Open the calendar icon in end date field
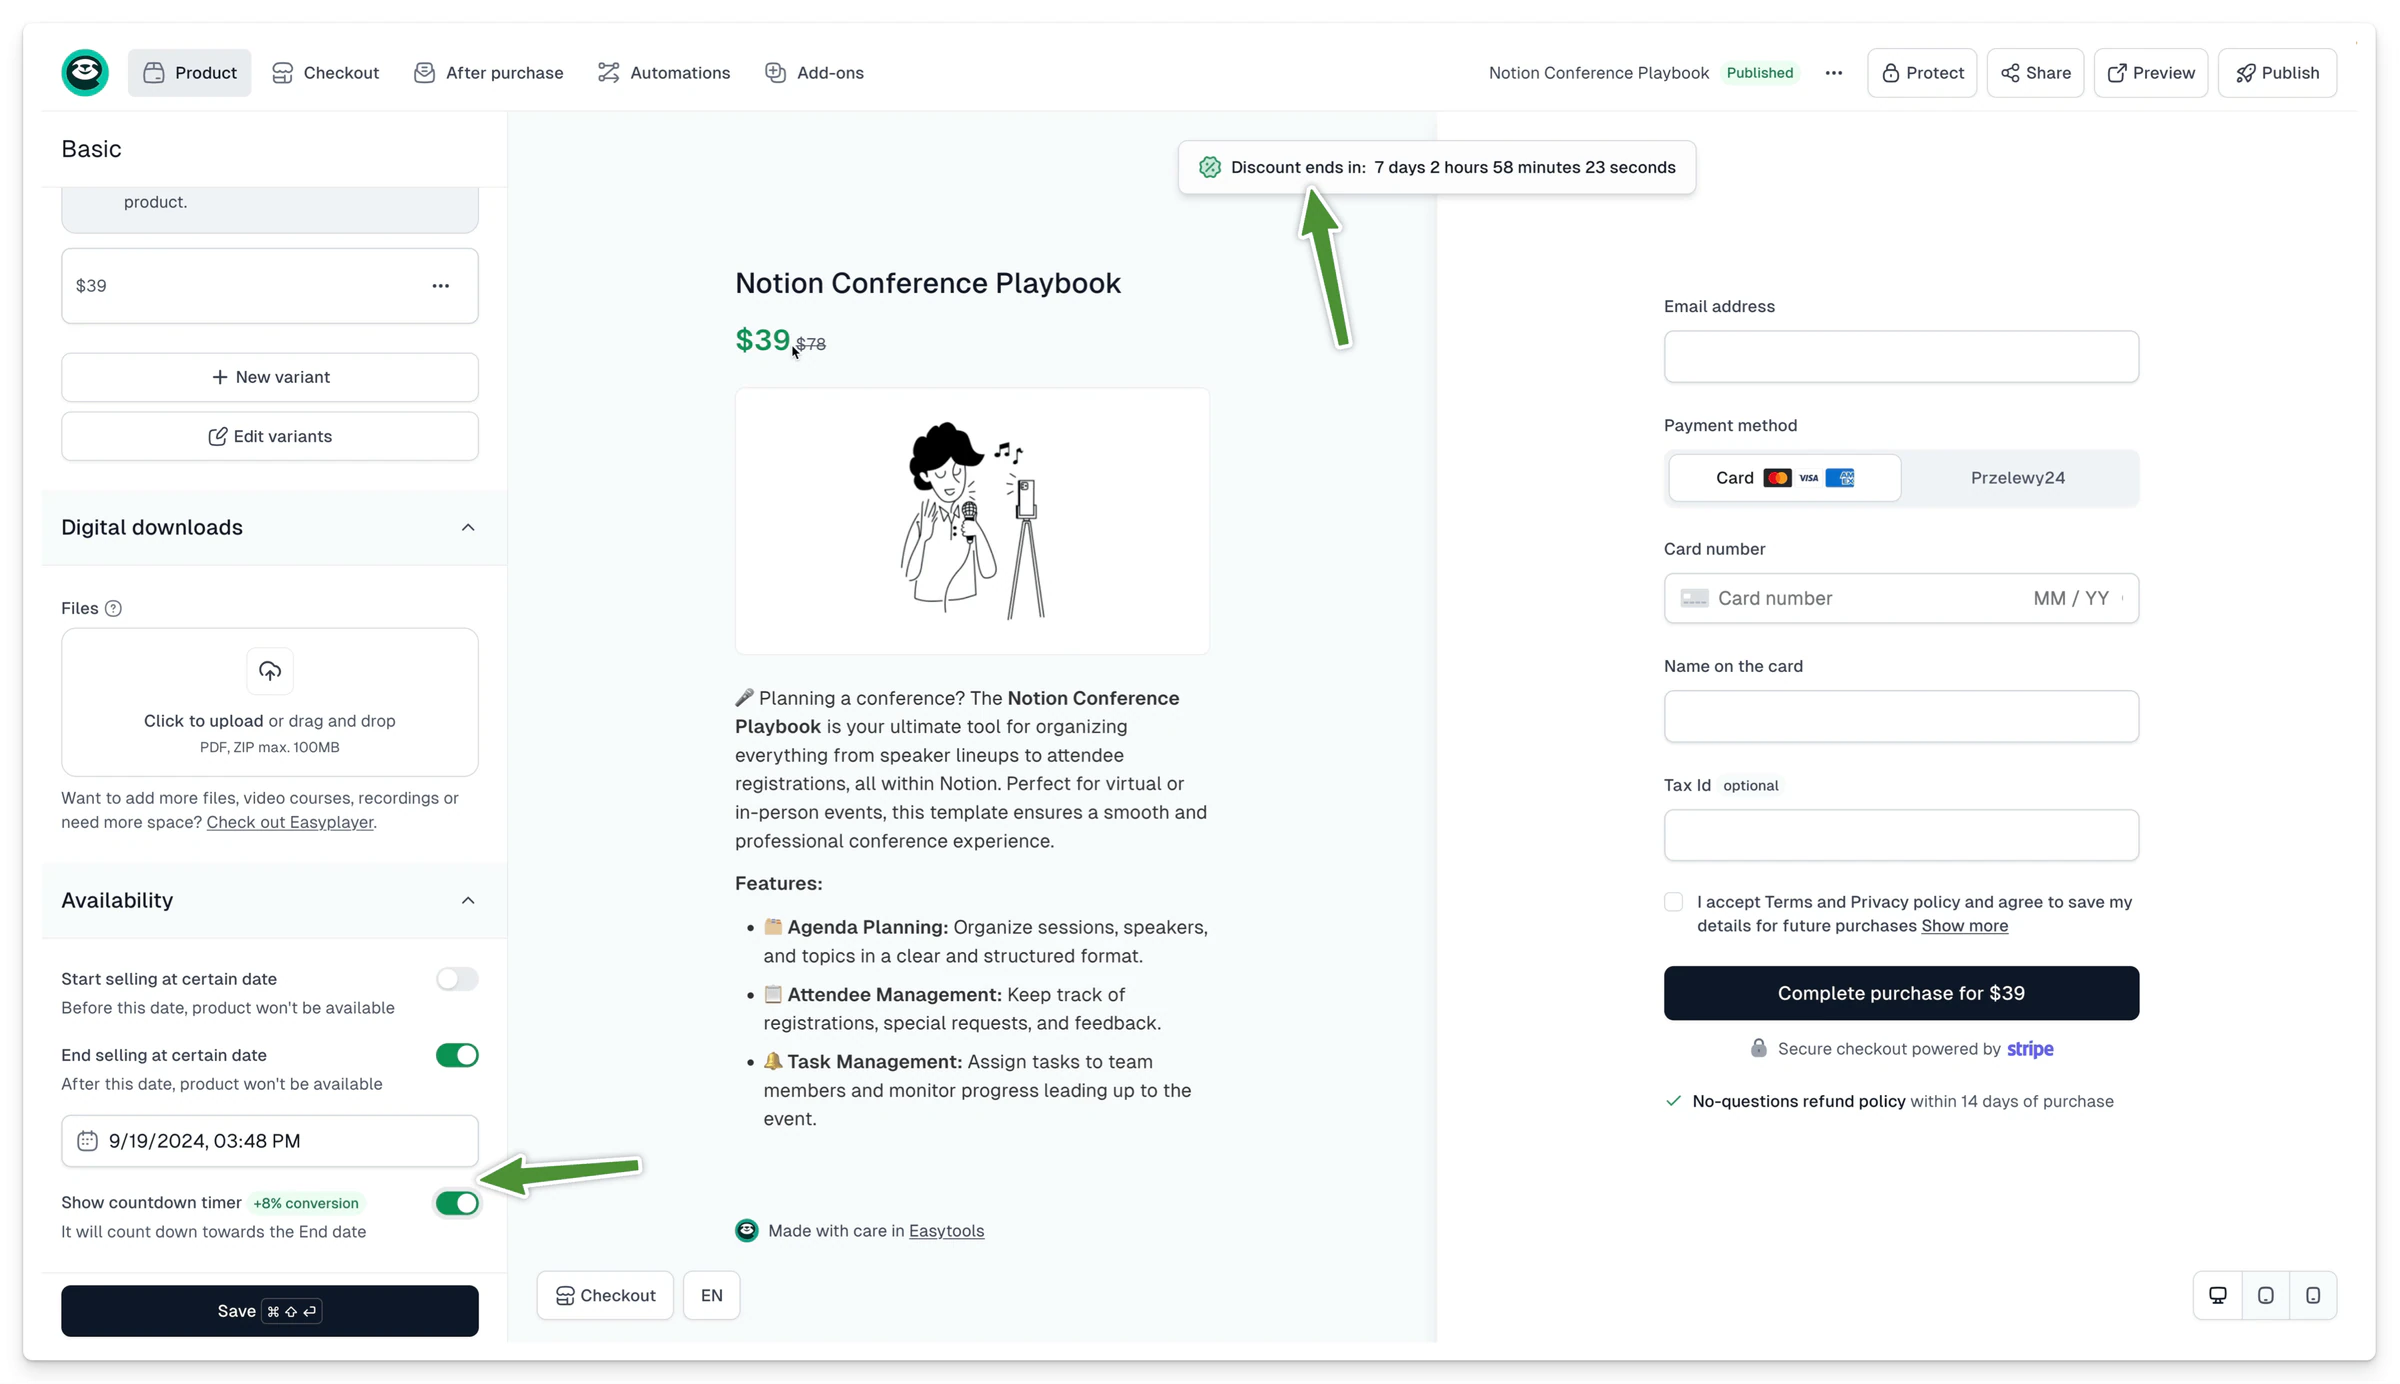Viewport: 2400px width, 1384px height. click(87, 1141)
